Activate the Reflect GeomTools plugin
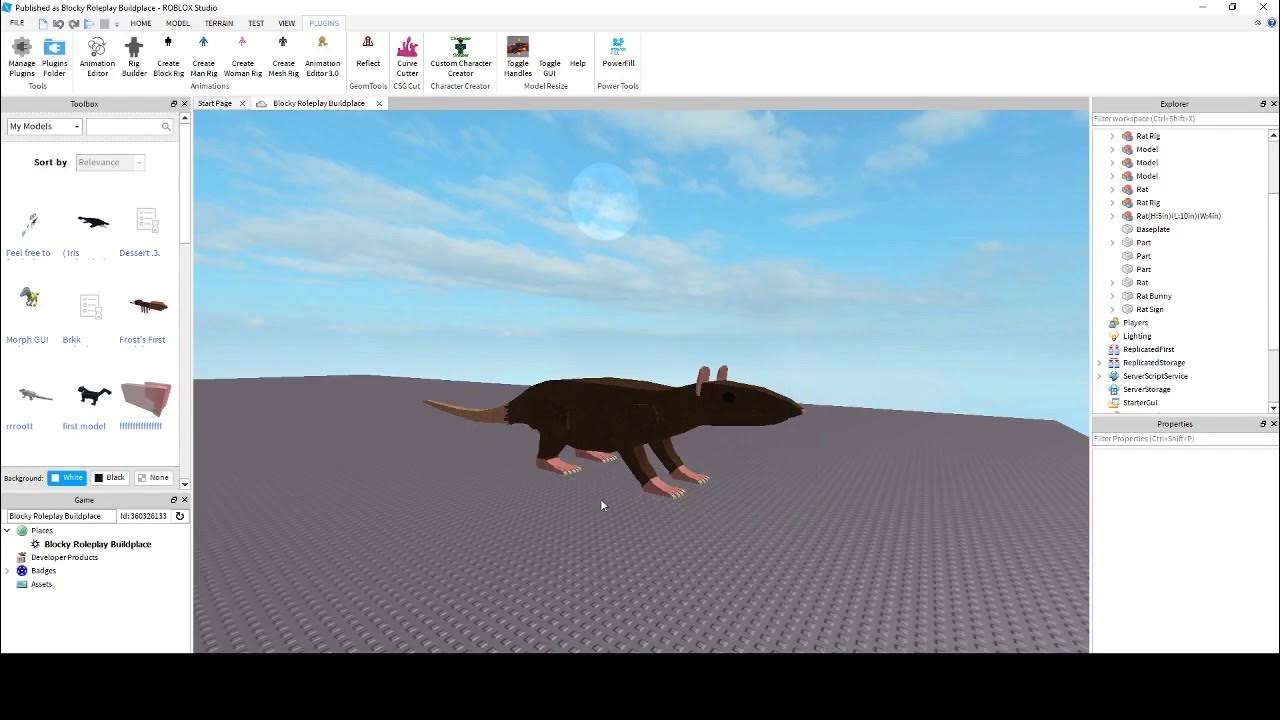This screenshot has width=1280, height=720. 368,52
